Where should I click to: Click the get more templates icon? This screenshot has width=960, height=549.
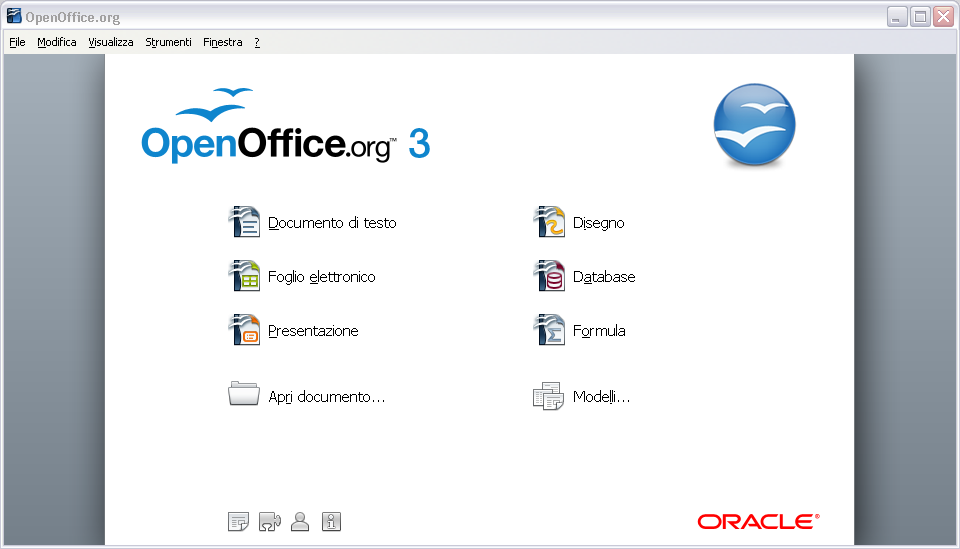point(238,522)
